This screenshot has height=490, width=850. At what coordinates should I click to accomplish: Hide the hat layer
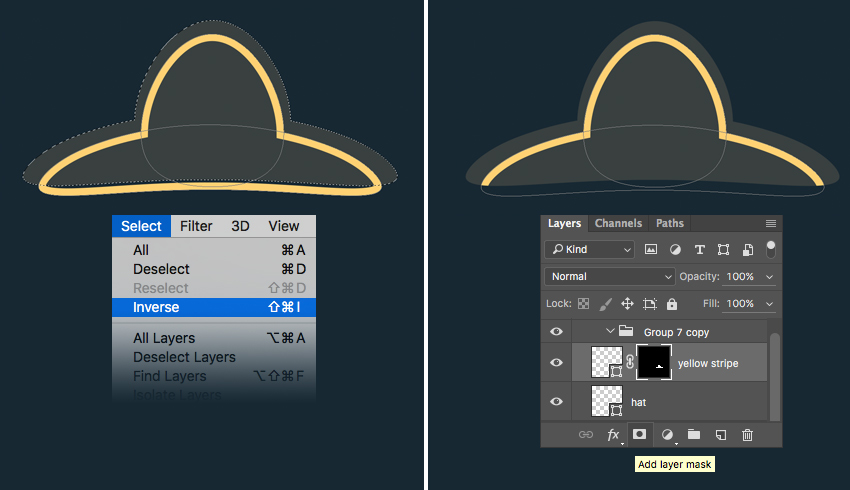point(556,401)
